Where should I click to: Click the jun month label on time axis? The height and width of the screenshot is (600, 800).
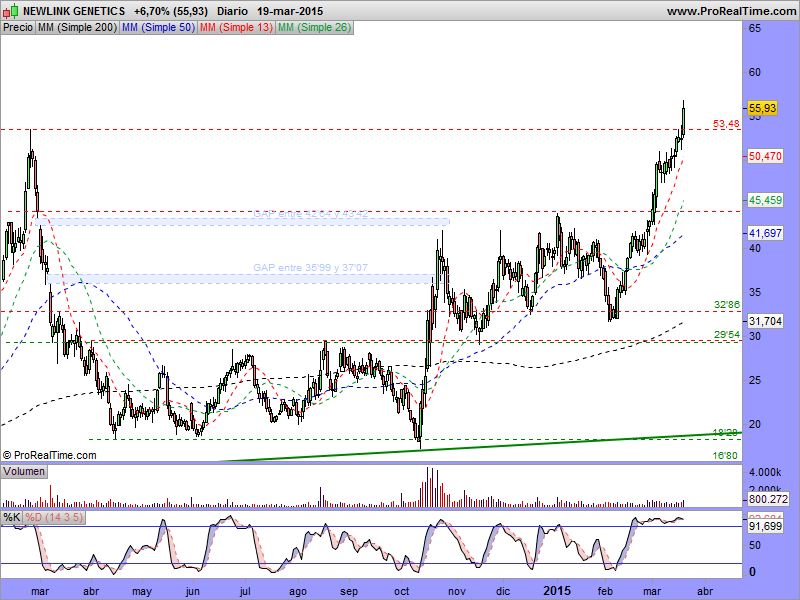point(192,591)
